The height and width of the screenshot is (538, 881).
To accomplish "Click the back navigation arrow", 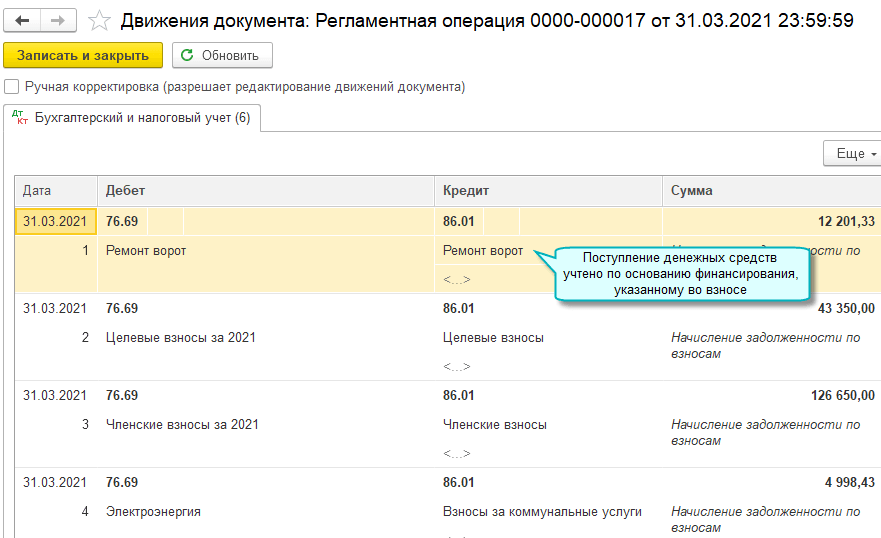I will [22, 20].
